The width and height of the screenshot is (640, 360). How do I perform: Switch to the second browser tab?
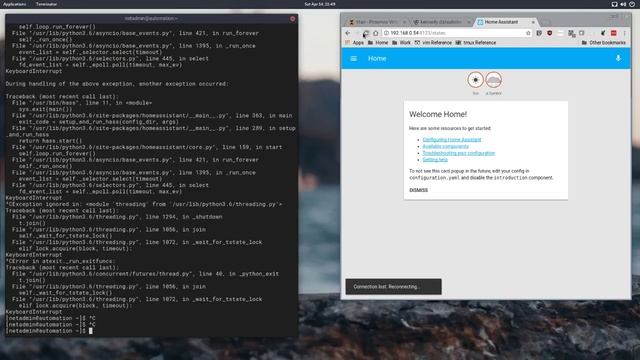(x=441, y=22)
